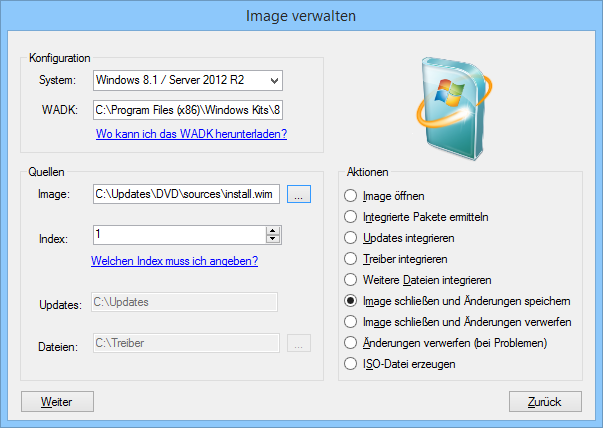Image resolution: width=603 pixels, height=428 pixels.
Task: Click the Zurück button
Action: click(545, 401)
